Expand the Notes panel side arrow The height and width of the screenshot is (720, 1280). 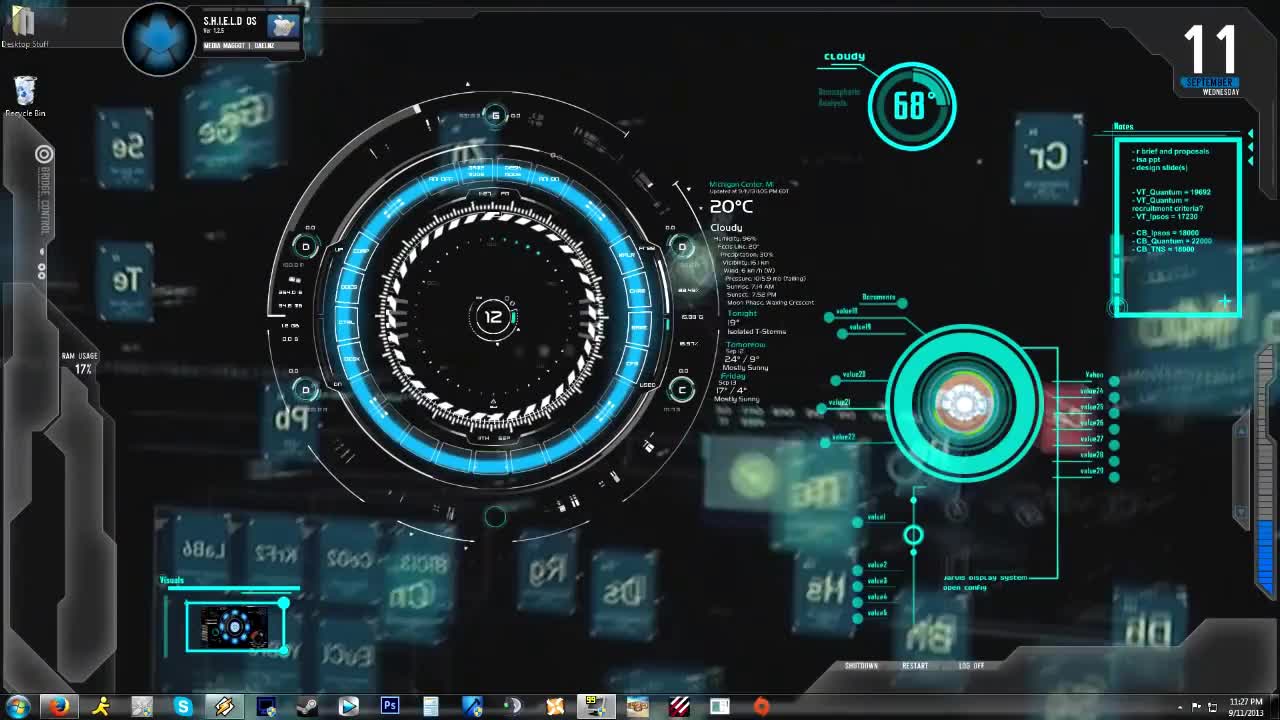point(1251,133)
